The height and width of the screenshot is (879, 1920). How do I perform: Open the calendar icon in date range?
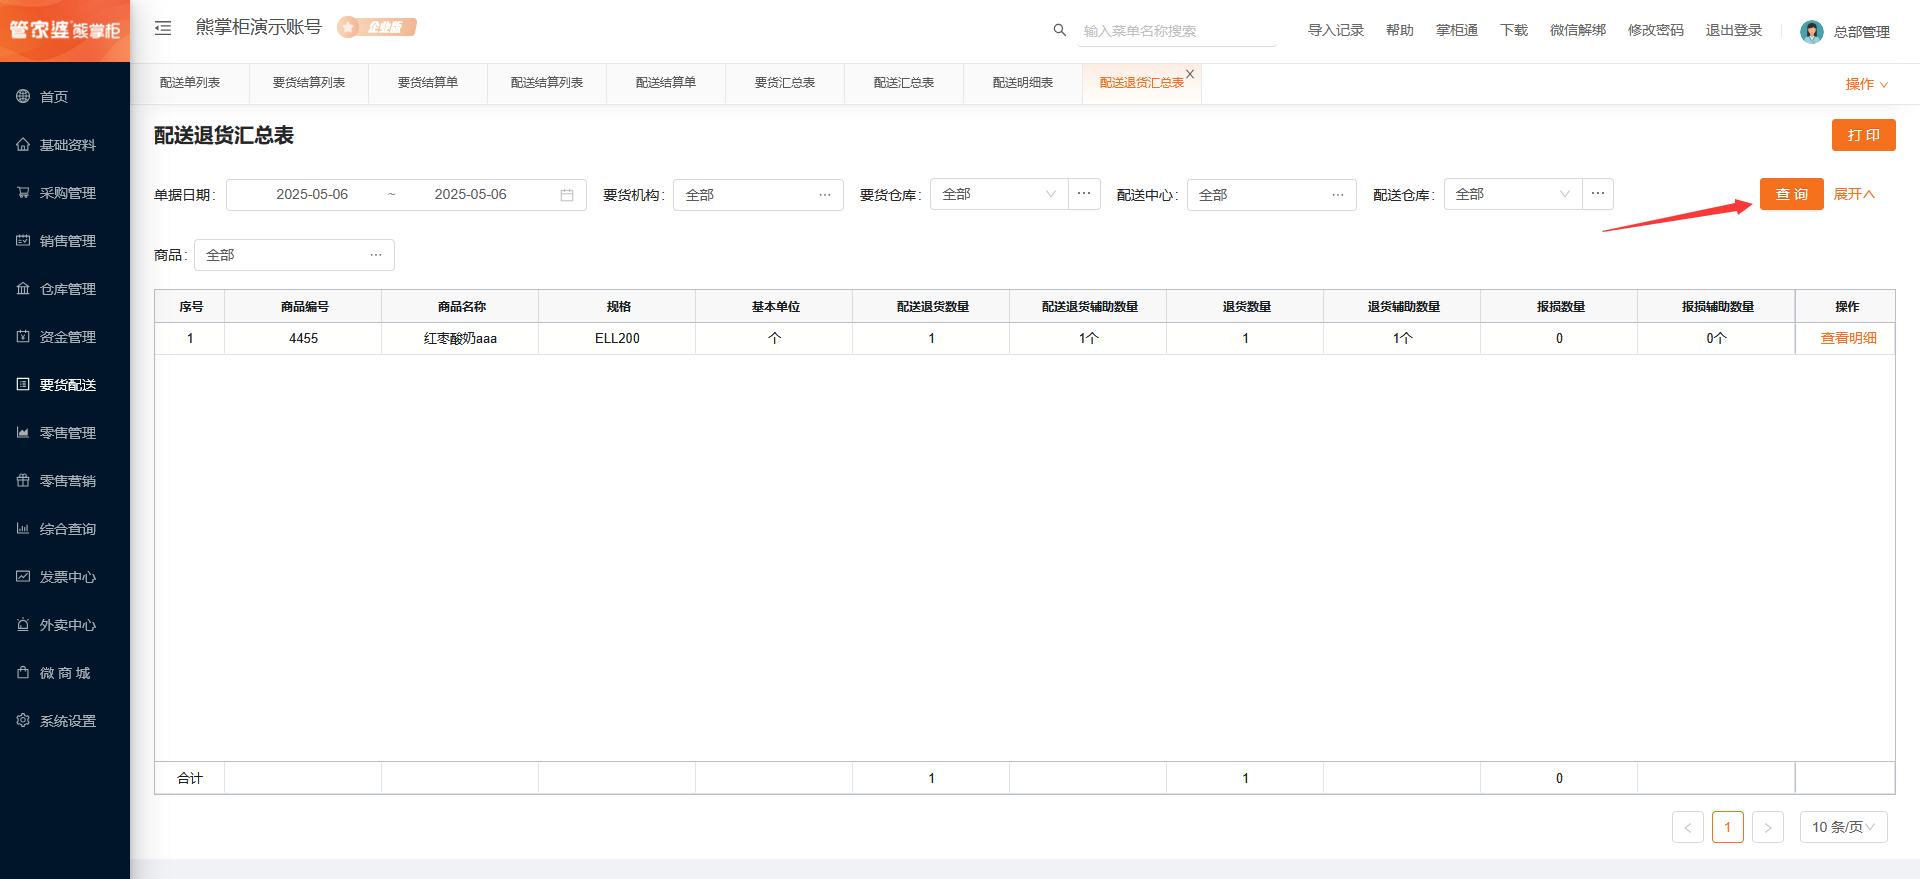[567, 195]
